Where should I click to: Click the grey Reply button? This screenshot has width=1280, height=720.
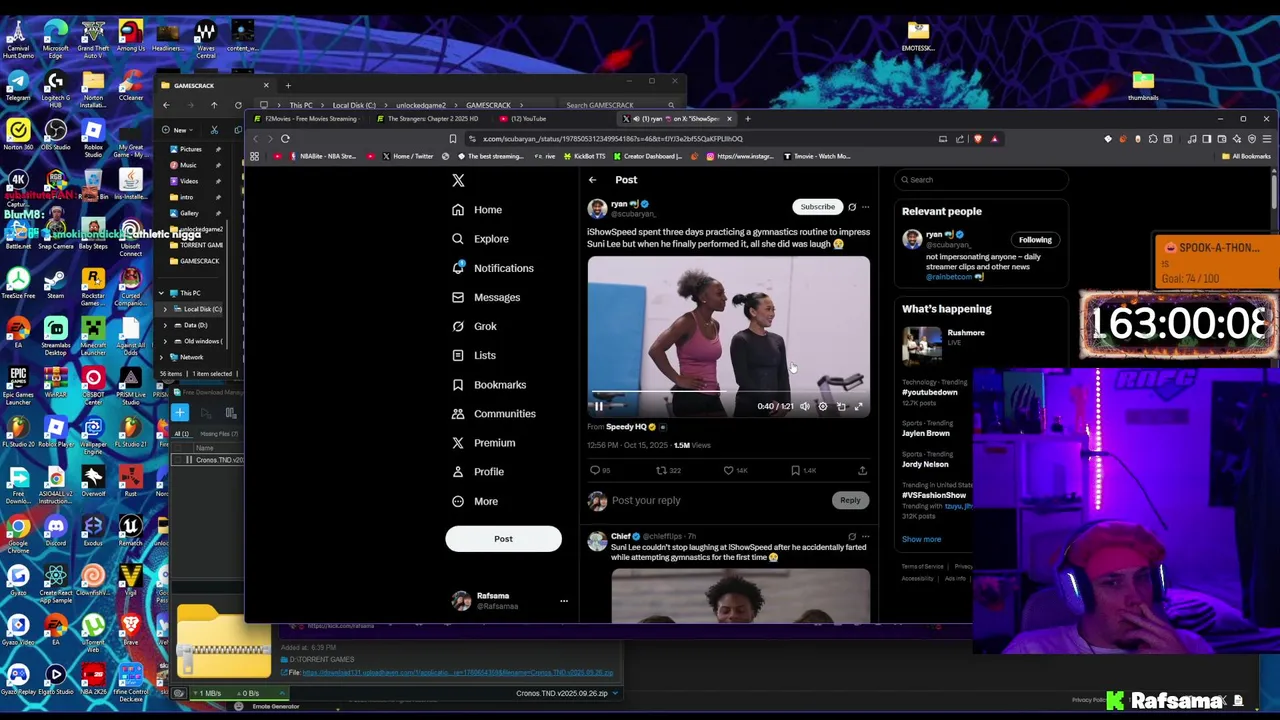click(850, 500)
